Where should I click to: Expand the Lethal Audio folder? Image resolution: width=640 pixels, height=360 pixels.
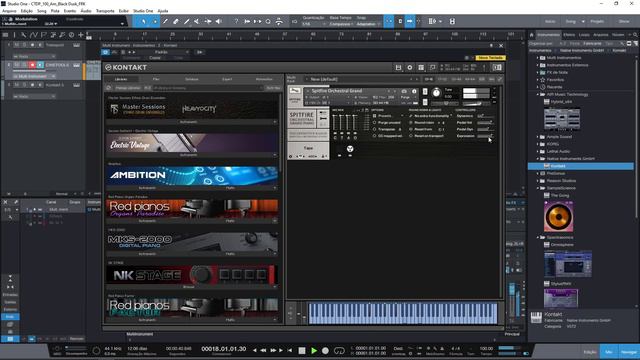(538, 151)
